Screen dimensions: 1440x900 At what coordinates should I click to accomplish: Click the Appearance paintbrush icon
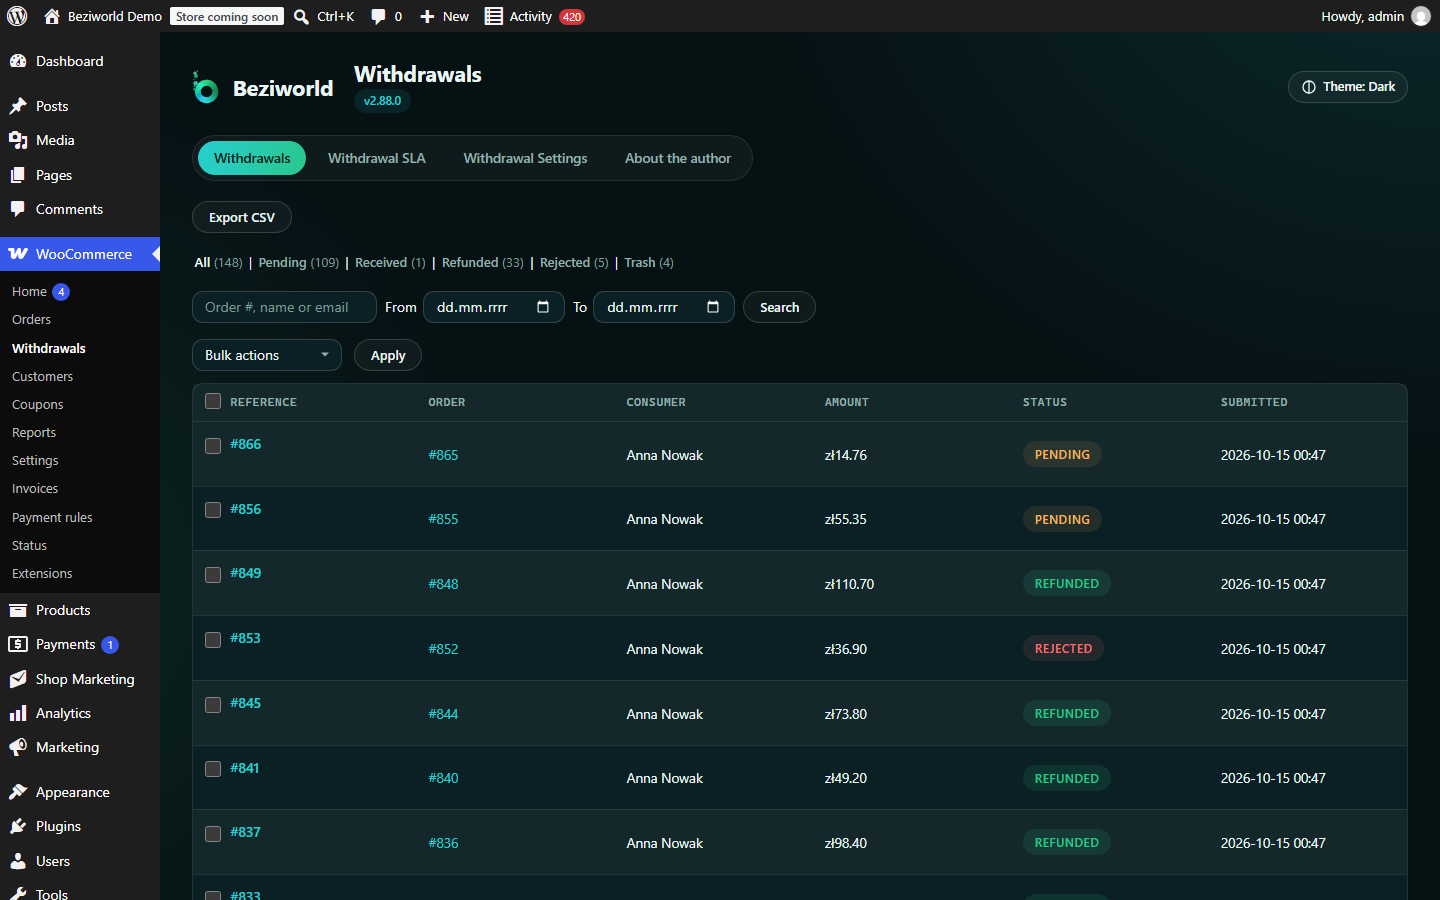click(18, 792)
